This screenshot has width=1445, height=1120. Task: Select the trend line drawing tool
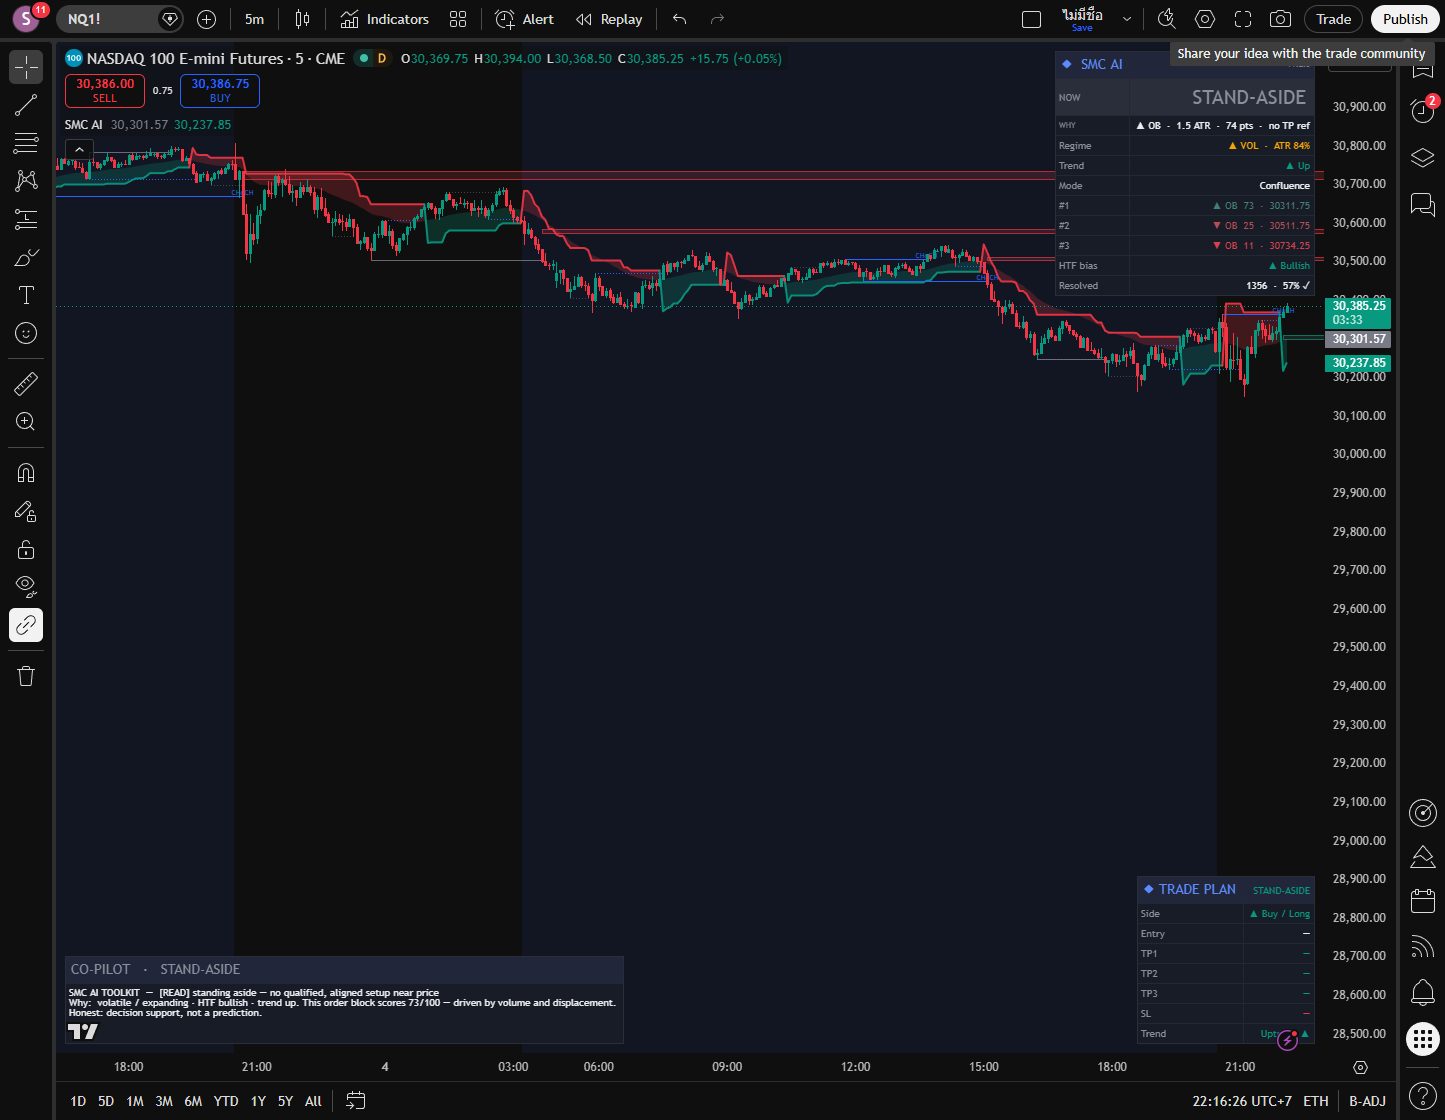tap(26, 105)
